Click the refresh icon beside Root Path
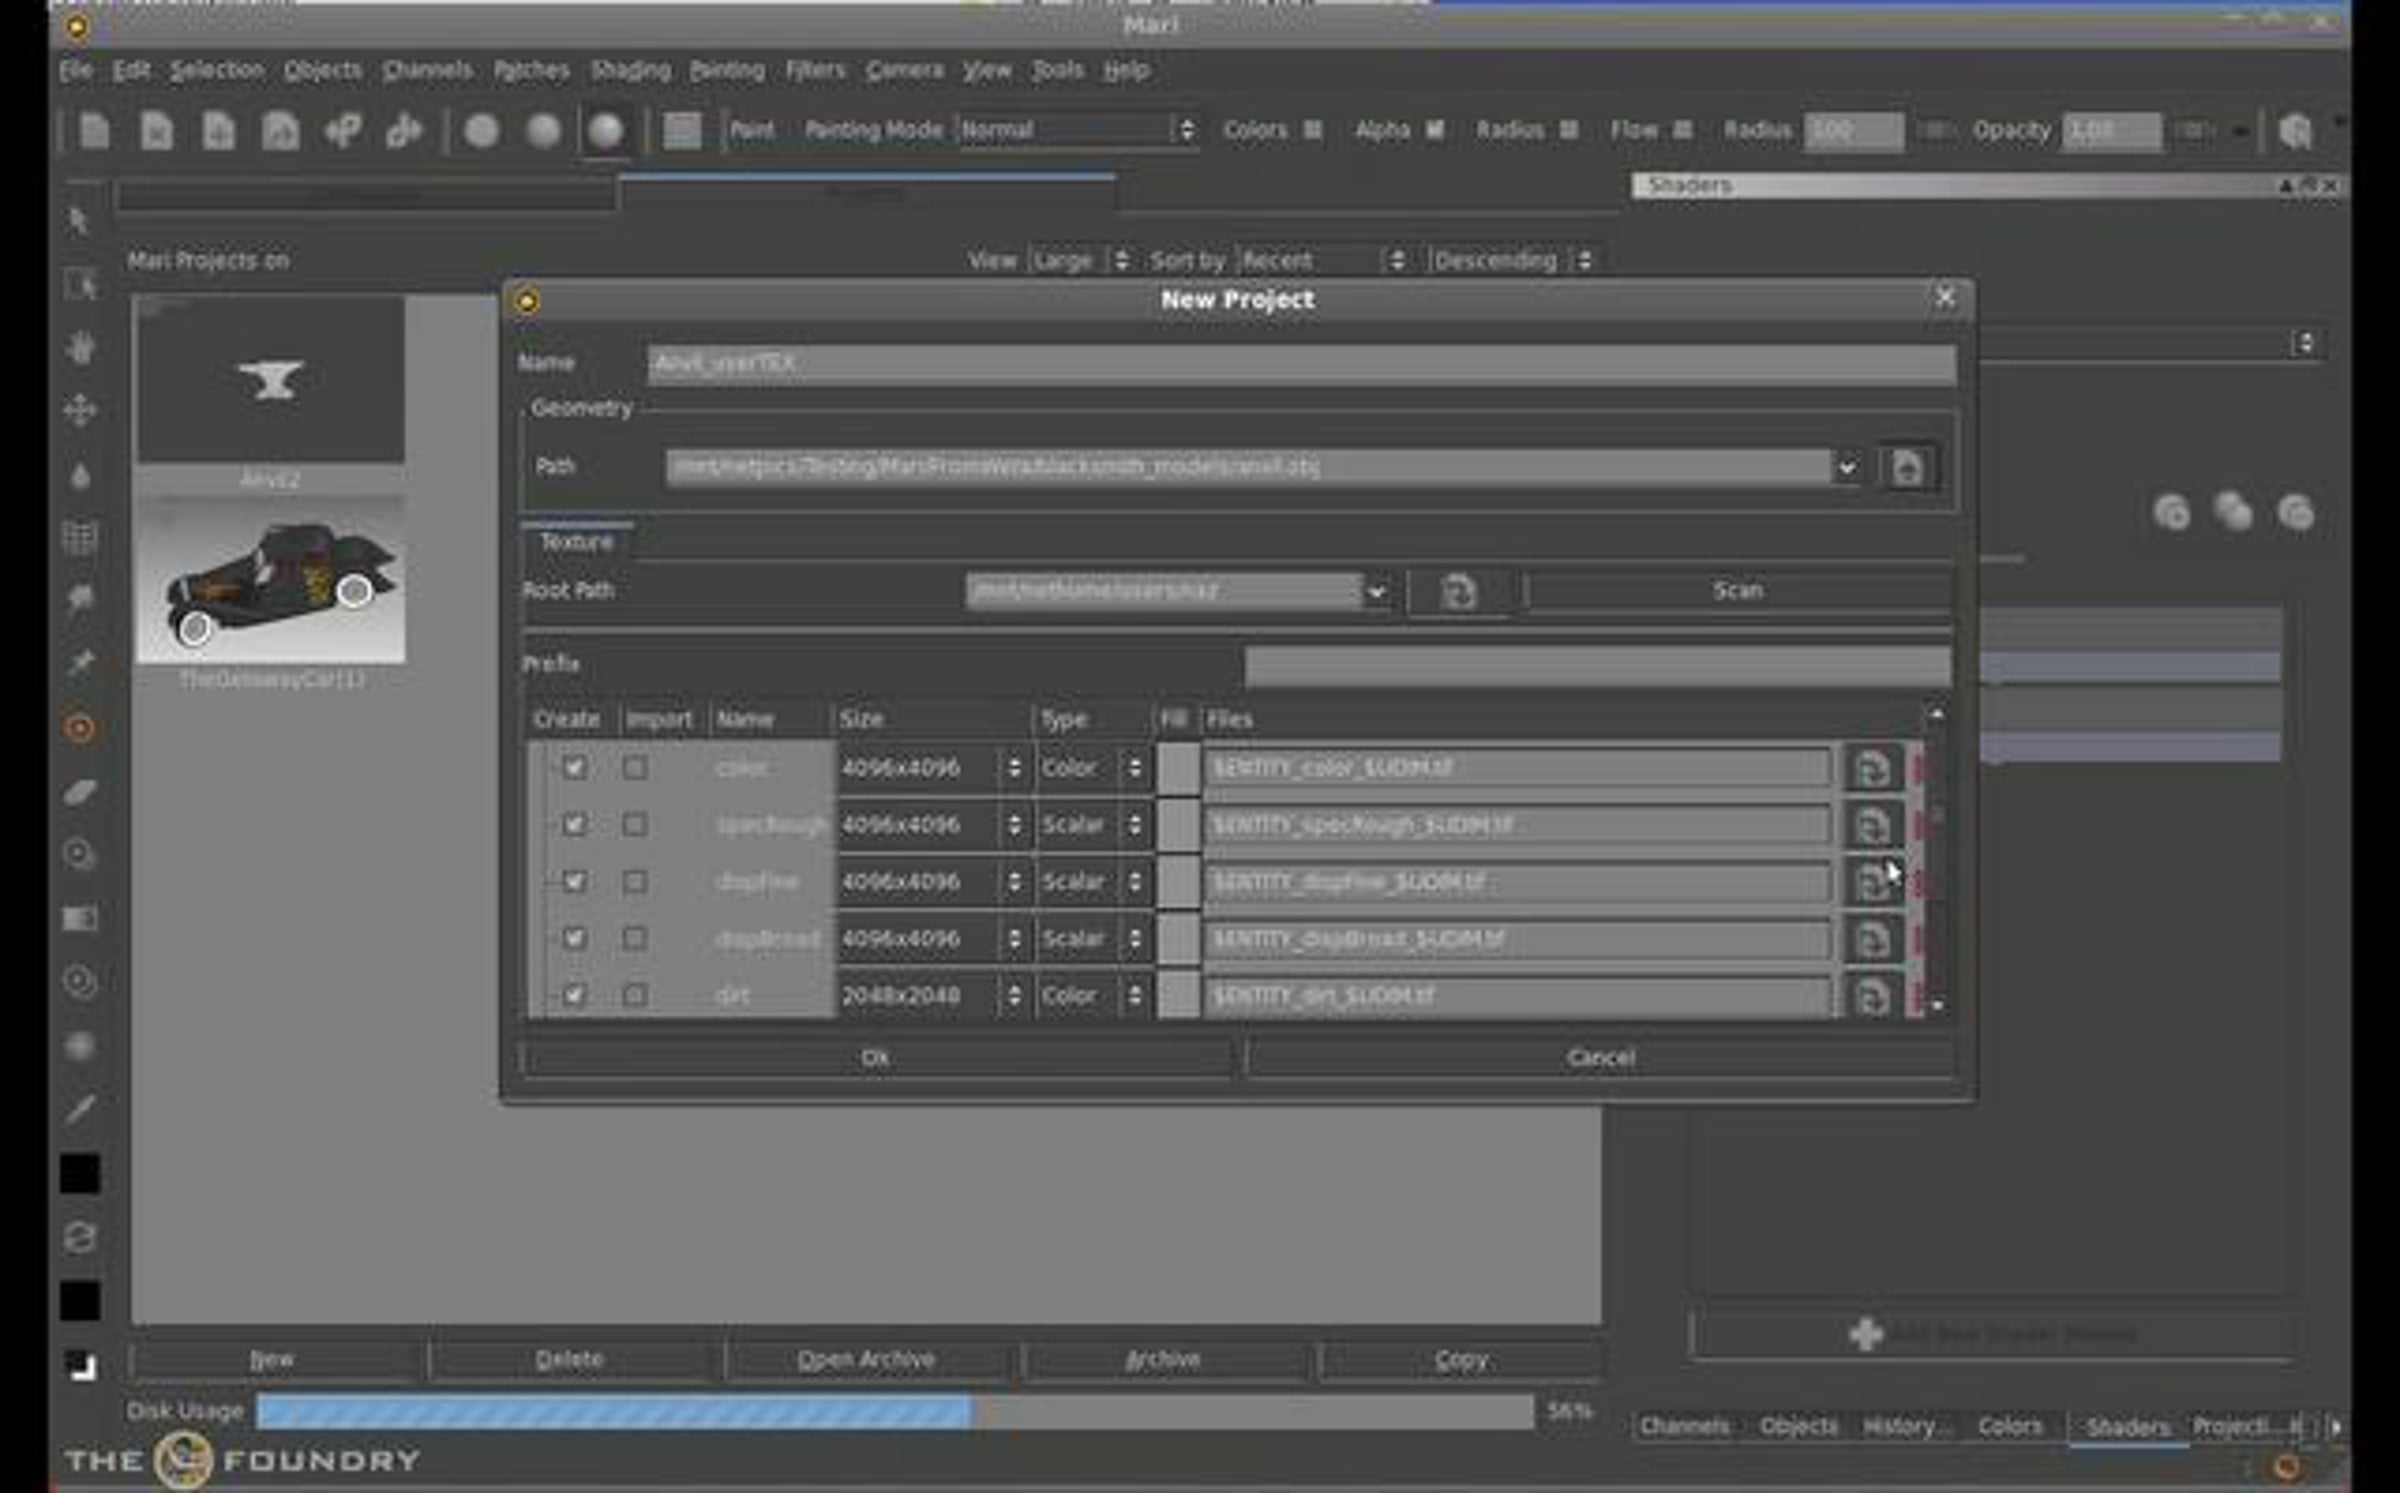2400x1493 pixels. (x=1459, y=592)
